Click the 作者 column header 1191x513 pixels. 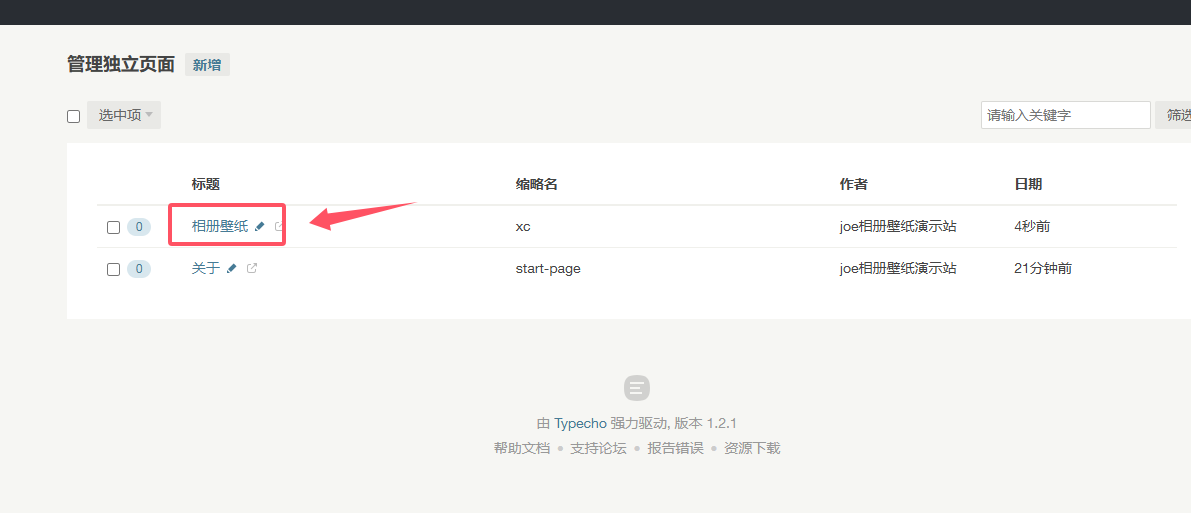coord(854,184)
